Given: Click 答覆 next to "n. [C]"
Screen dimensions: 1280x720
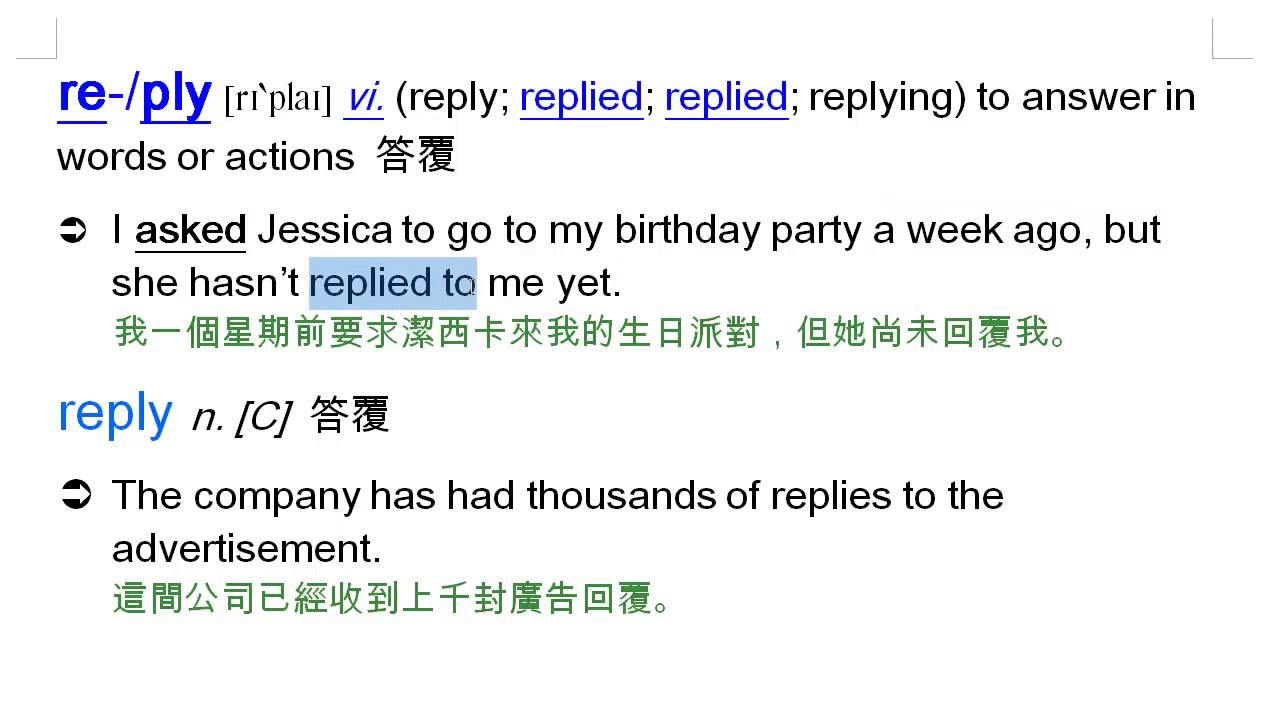Looking at the screenshot, I should (349, 416).
